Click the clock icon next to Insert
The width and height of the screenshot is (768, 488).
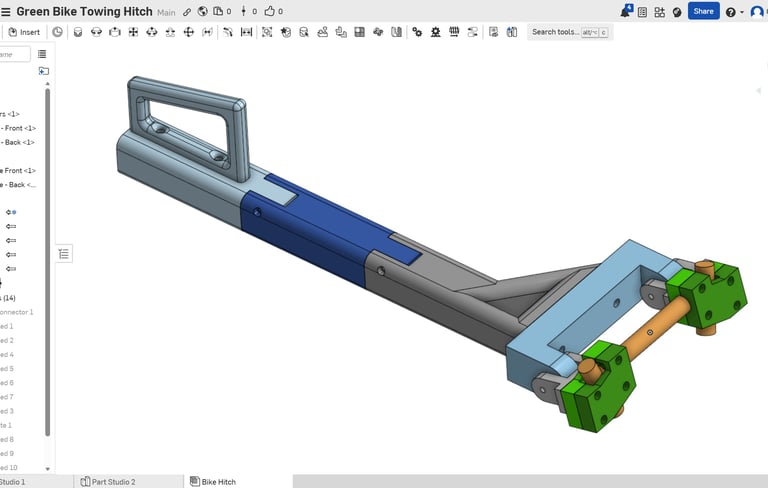57,32
